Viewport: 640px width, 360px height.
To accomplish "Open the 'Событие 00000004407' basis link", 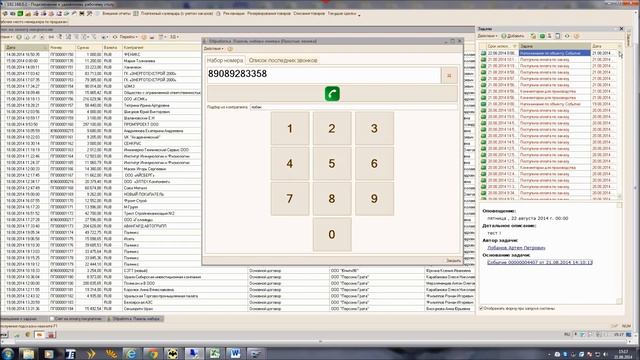I will pos(540,262).
